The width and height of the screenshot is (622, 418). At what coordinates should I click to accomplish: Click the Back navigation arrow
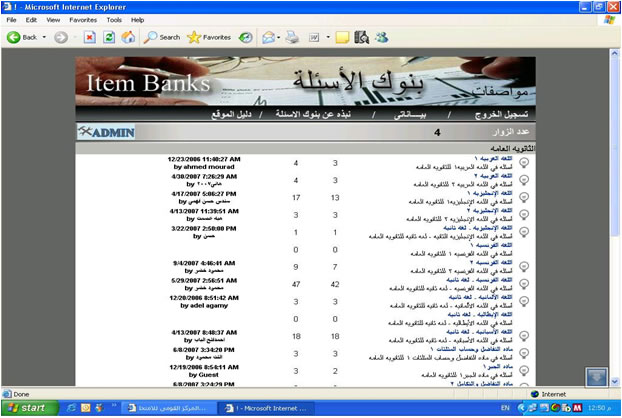point(14,37)
